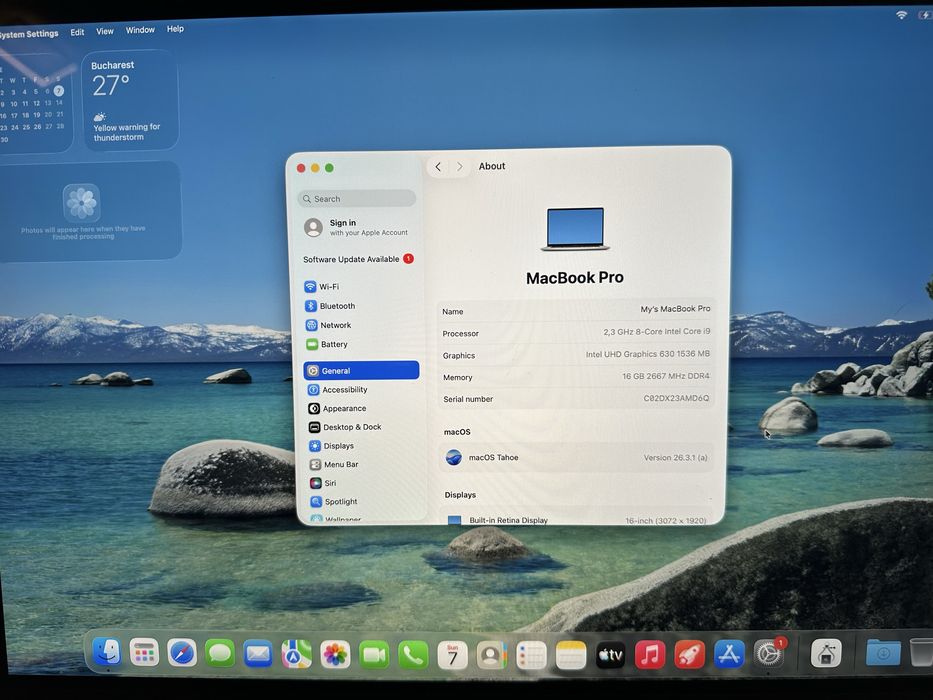933x700 pixels.
Task: Open Photos app in Dock
Action: 335,655
